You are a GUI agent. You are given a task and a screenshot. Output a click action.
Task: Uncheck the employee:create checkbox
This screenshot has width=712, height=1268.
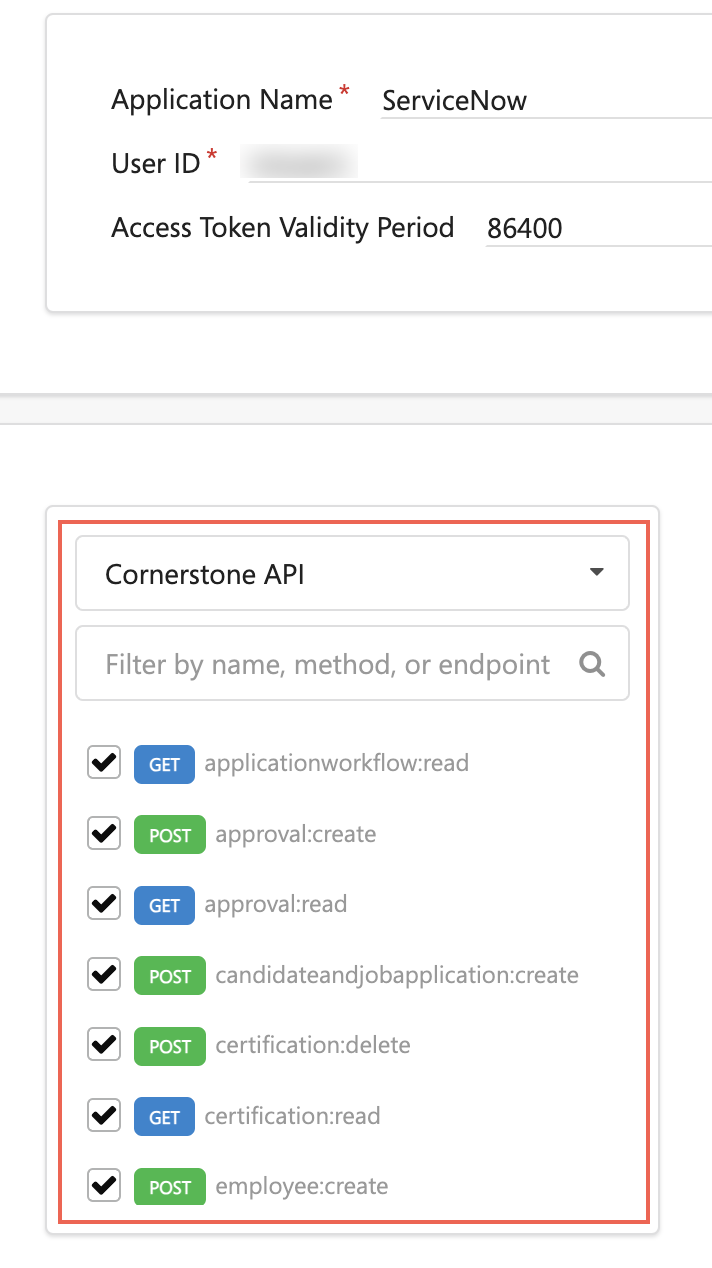pos(104,1186)
